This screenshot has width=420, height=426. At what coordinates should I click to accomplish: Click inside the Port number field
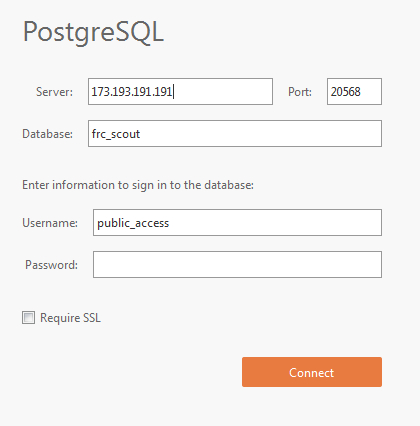tap(354, 92)
